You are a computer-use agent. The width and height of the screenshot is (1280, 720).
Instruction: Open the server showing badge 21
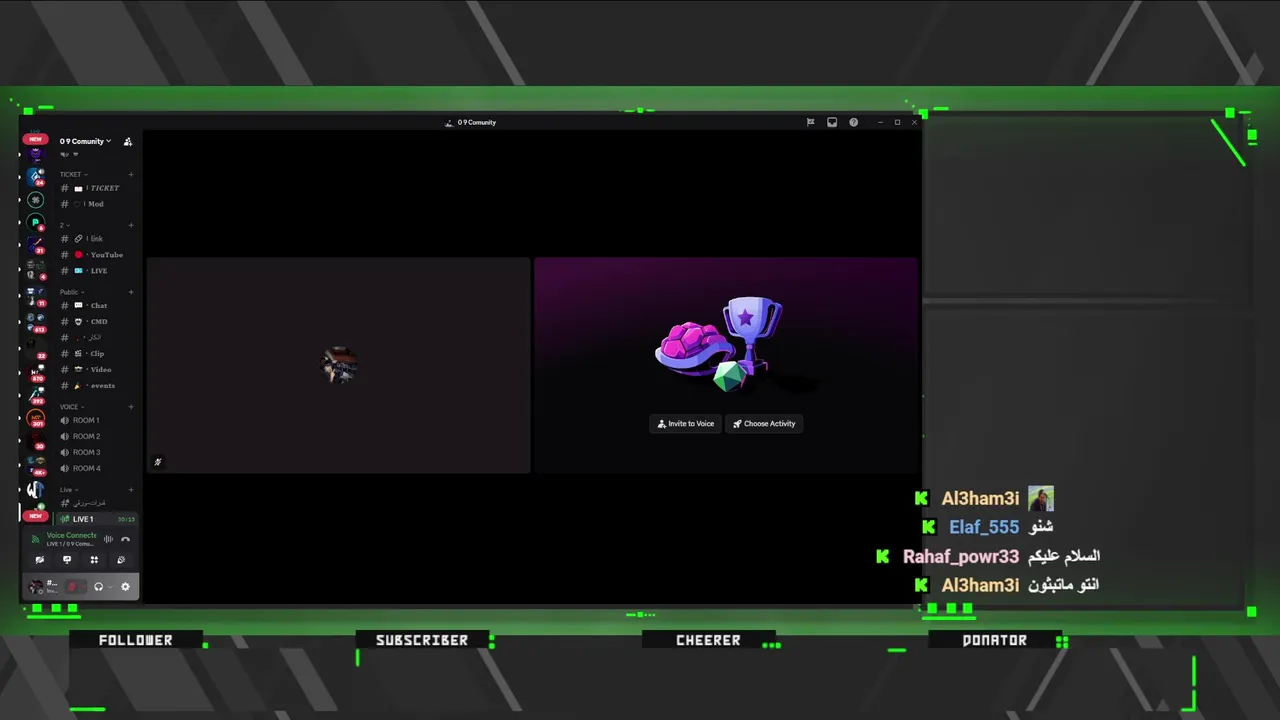[36, 245]
